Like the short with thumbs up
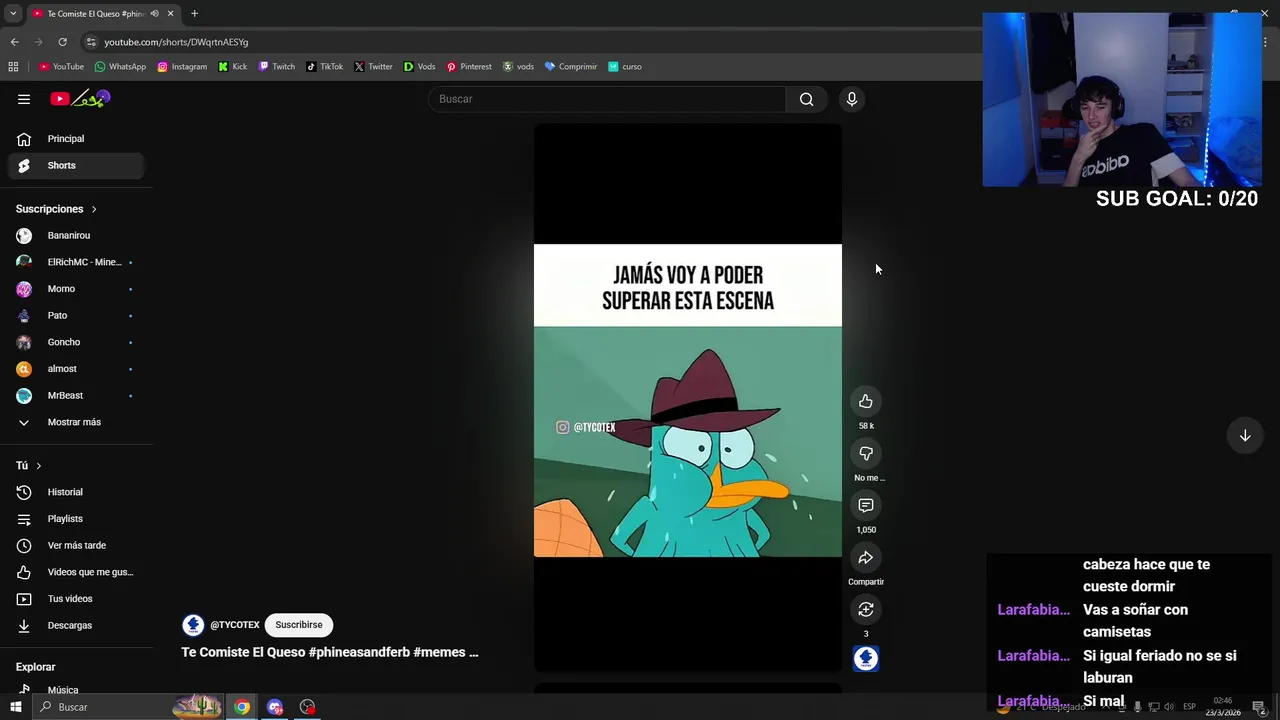The width and height of the screenshot is (1280, 720). tap(866, 401)
